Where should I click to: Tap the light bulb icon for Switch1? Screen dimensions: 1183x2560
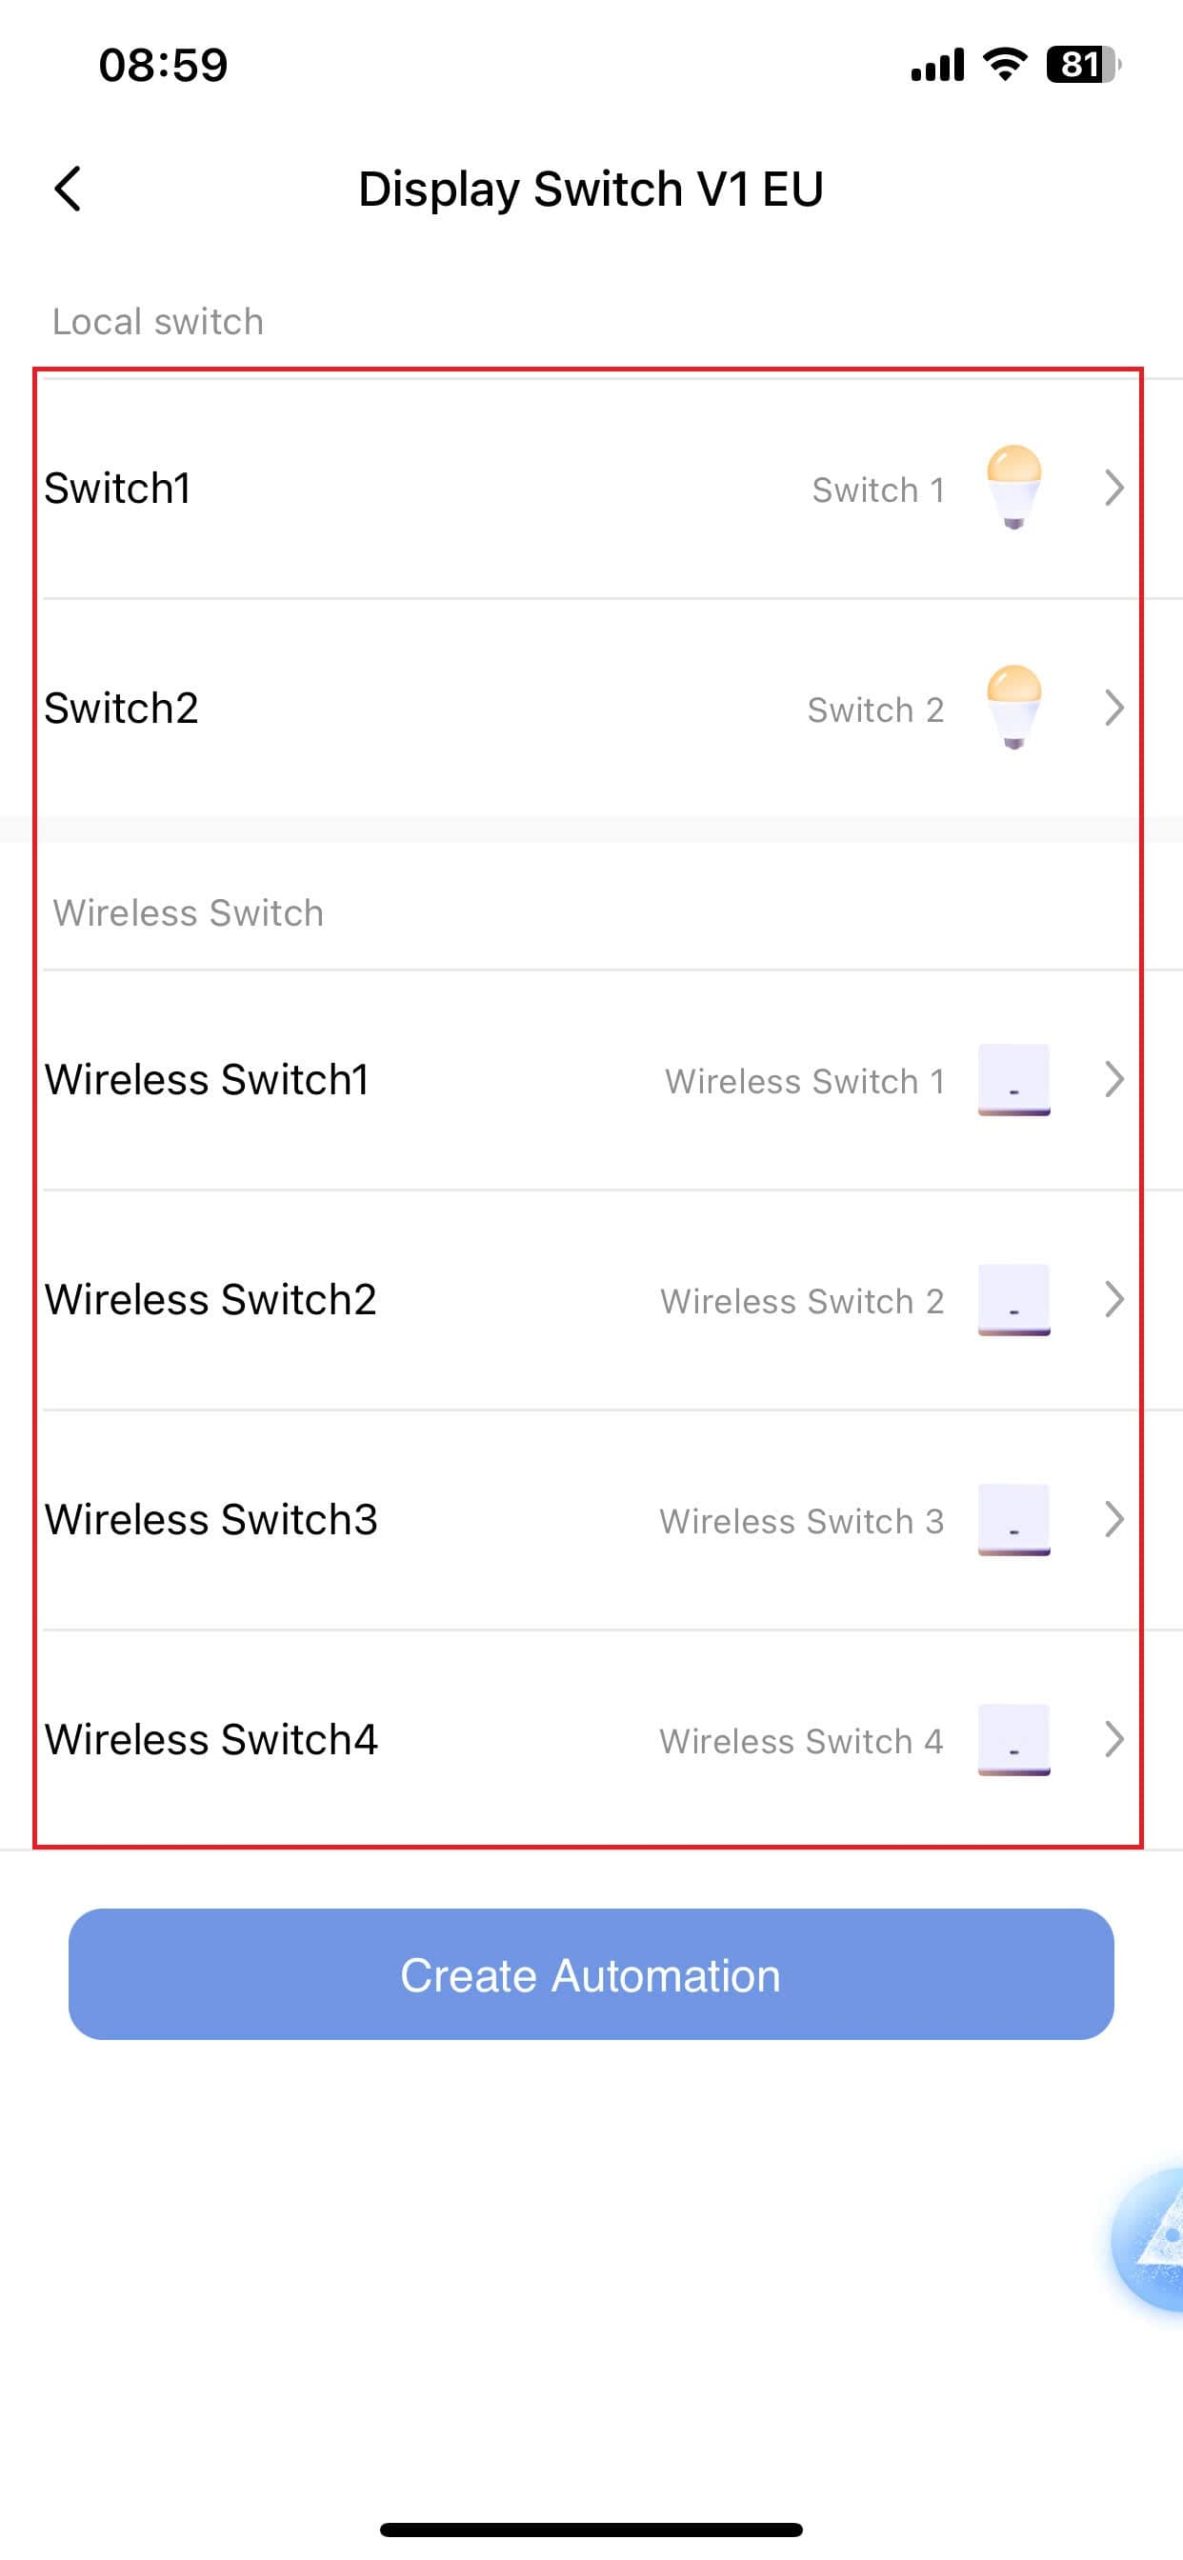point(1013,486)
